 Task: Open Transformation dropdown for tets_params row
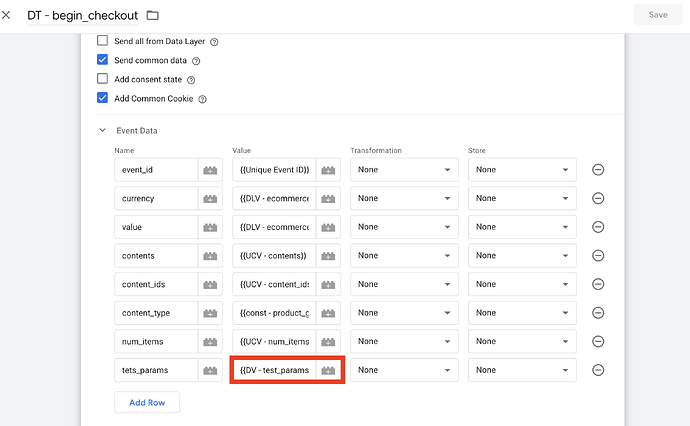pos(404,370)
